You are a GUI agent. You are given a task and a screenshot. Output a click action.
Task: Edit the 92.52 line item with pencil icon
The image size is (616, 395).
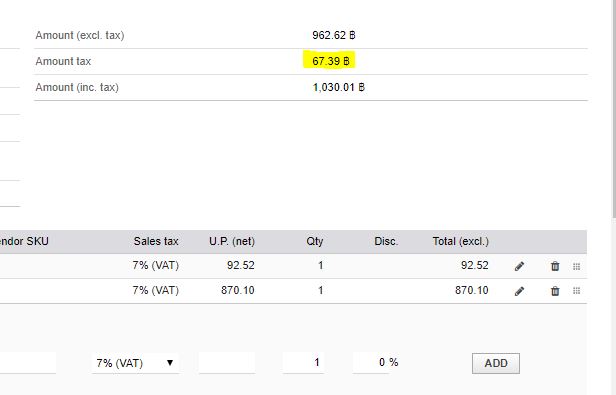click(519, 266)
